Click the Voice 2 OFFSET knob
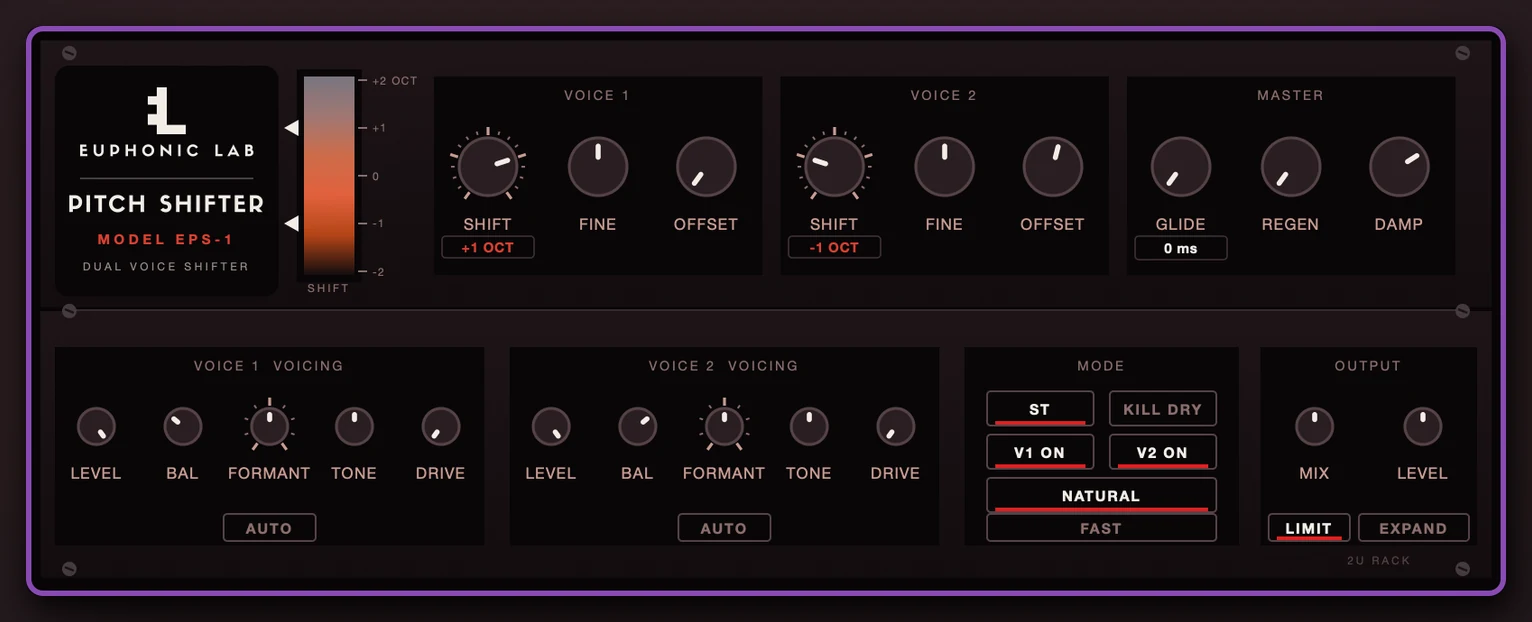This screenshot has width=1532, height=622. (x=1052, y=166)
